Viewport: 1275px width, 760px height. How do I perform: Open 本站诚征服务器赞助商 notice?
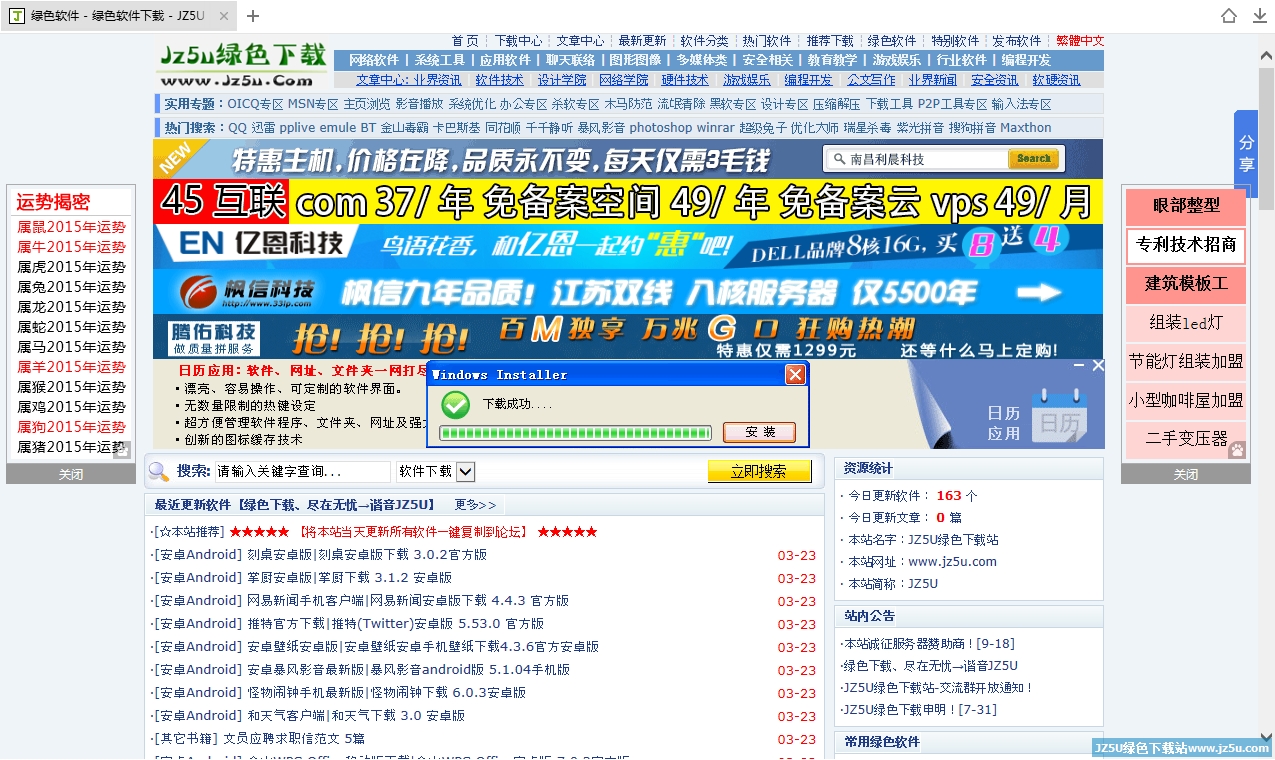coord(929,643)
